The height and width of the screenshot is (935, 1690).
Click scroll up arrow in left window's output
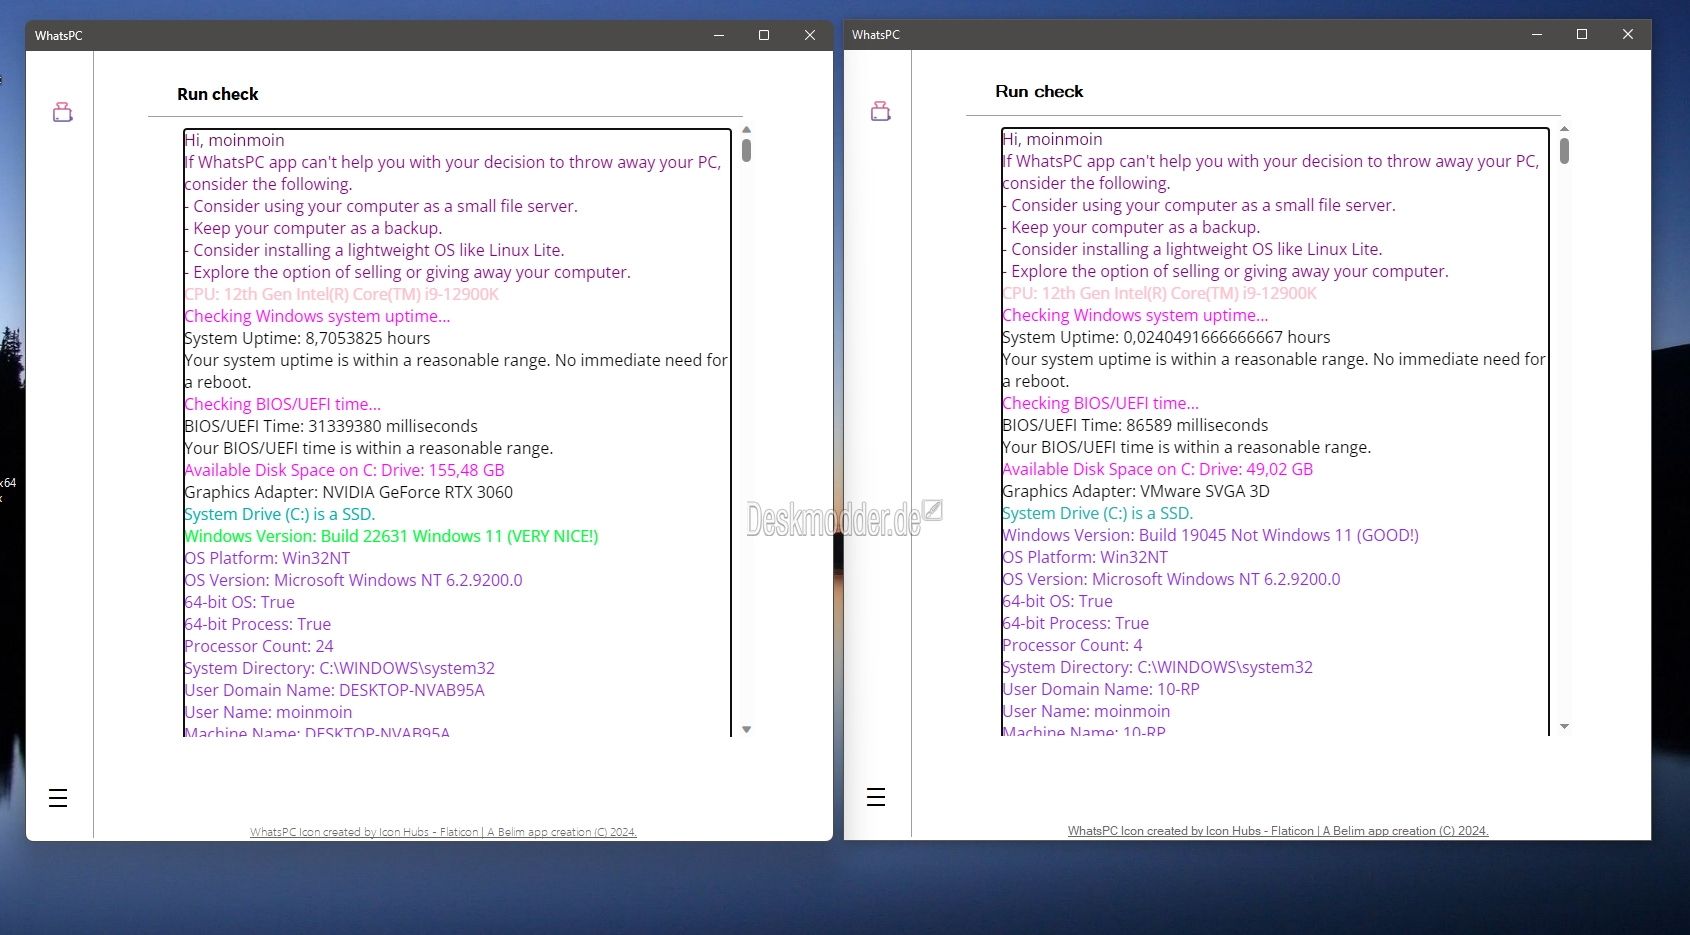[746, 130]
